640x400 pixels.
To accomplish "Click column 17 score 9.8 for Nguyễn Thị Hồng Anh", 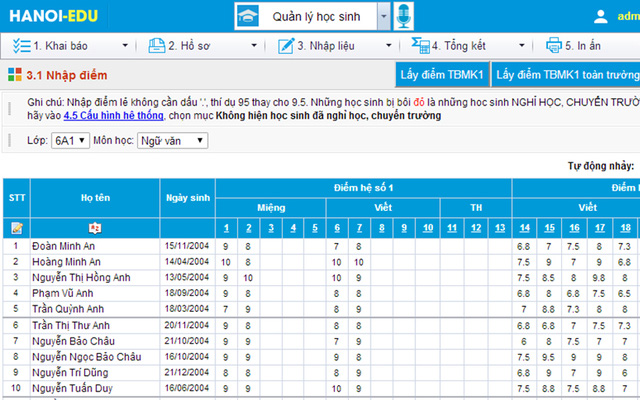I will [599, 278].
